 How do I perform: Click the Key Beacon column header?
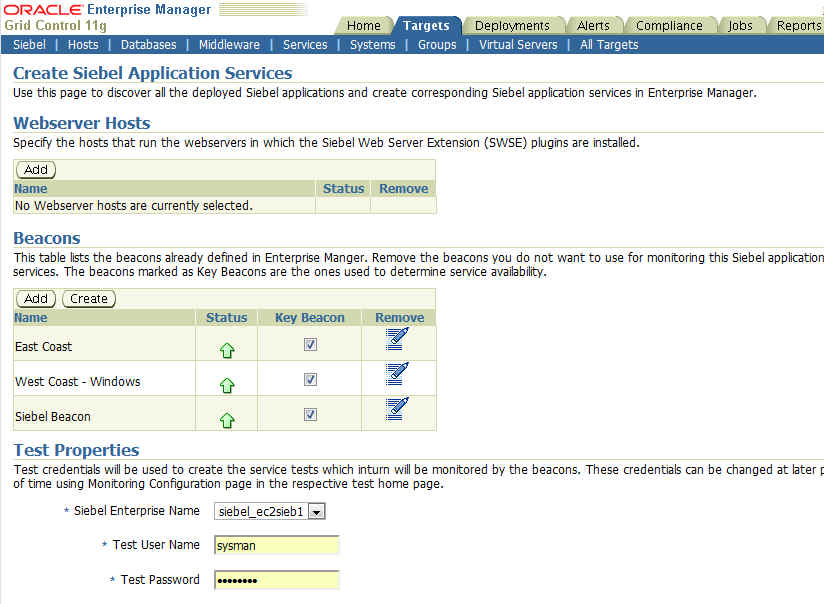tap(310, 318)
